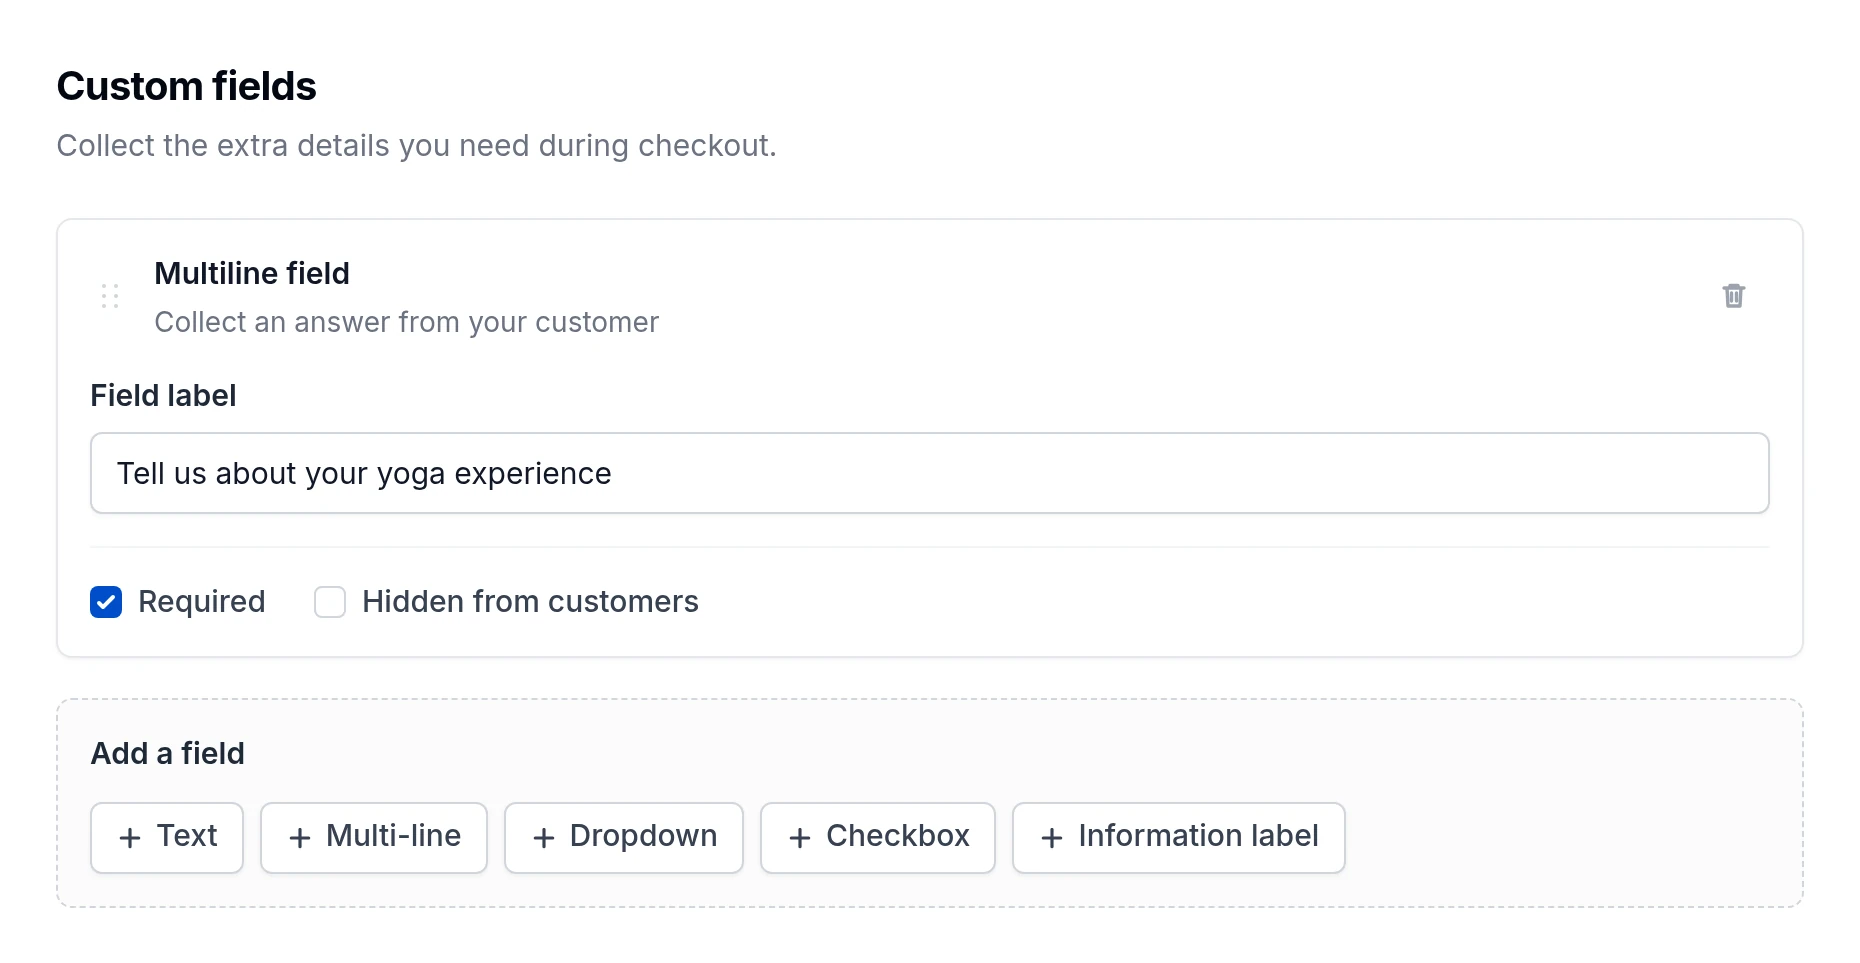
Task: Click the 'Field label' caption
Action: [x=164, y=396]
